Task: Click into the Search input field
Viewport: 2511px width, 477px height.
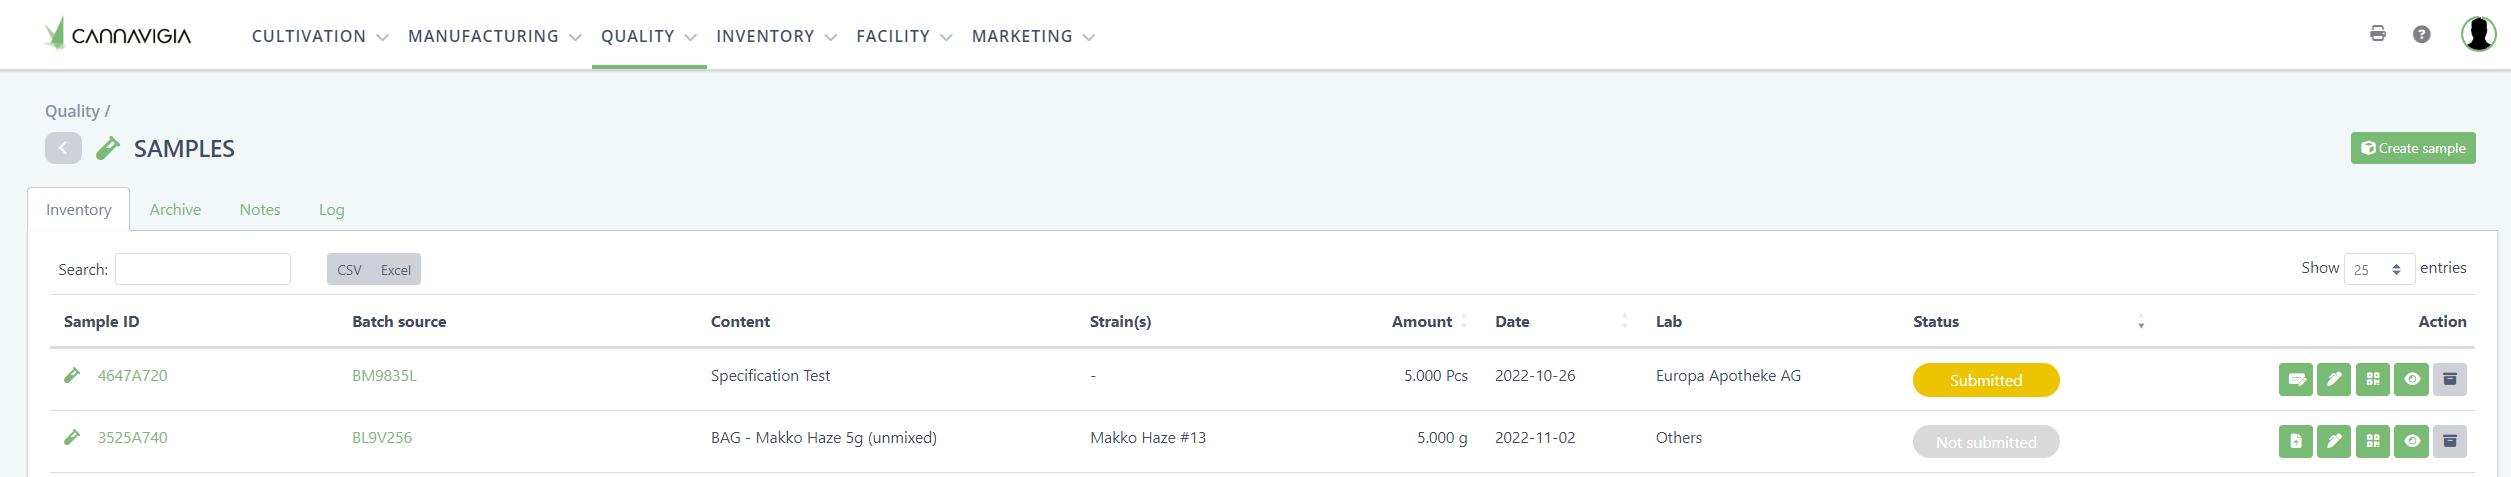Action: 203,269
